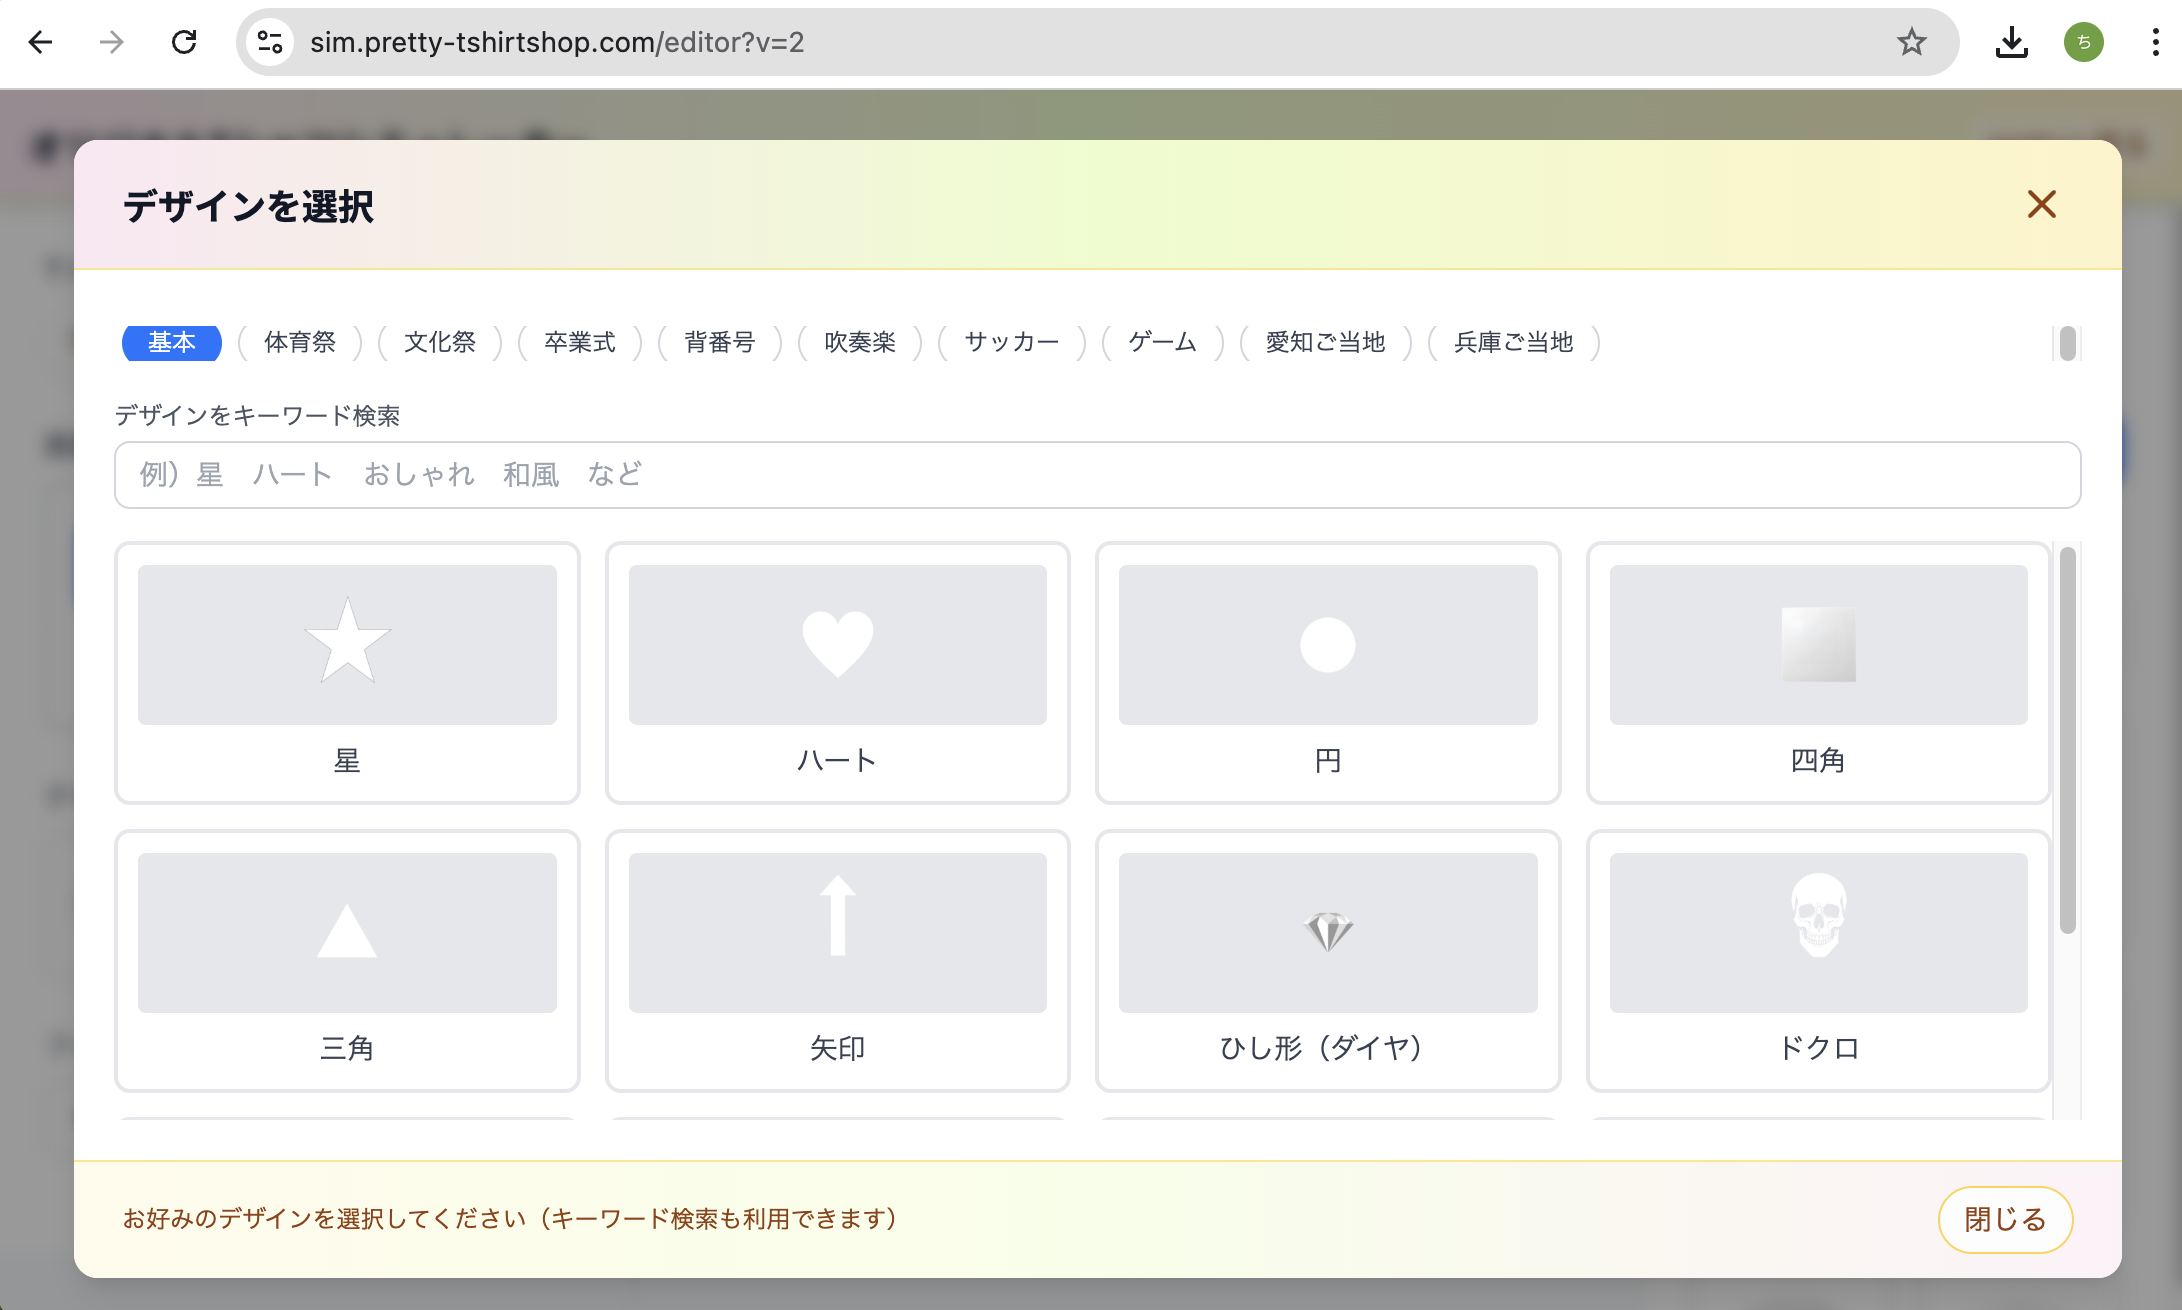Select the star (星) design shape
The width and height of the screenshot is (2182, 1310).
point(347,672)
